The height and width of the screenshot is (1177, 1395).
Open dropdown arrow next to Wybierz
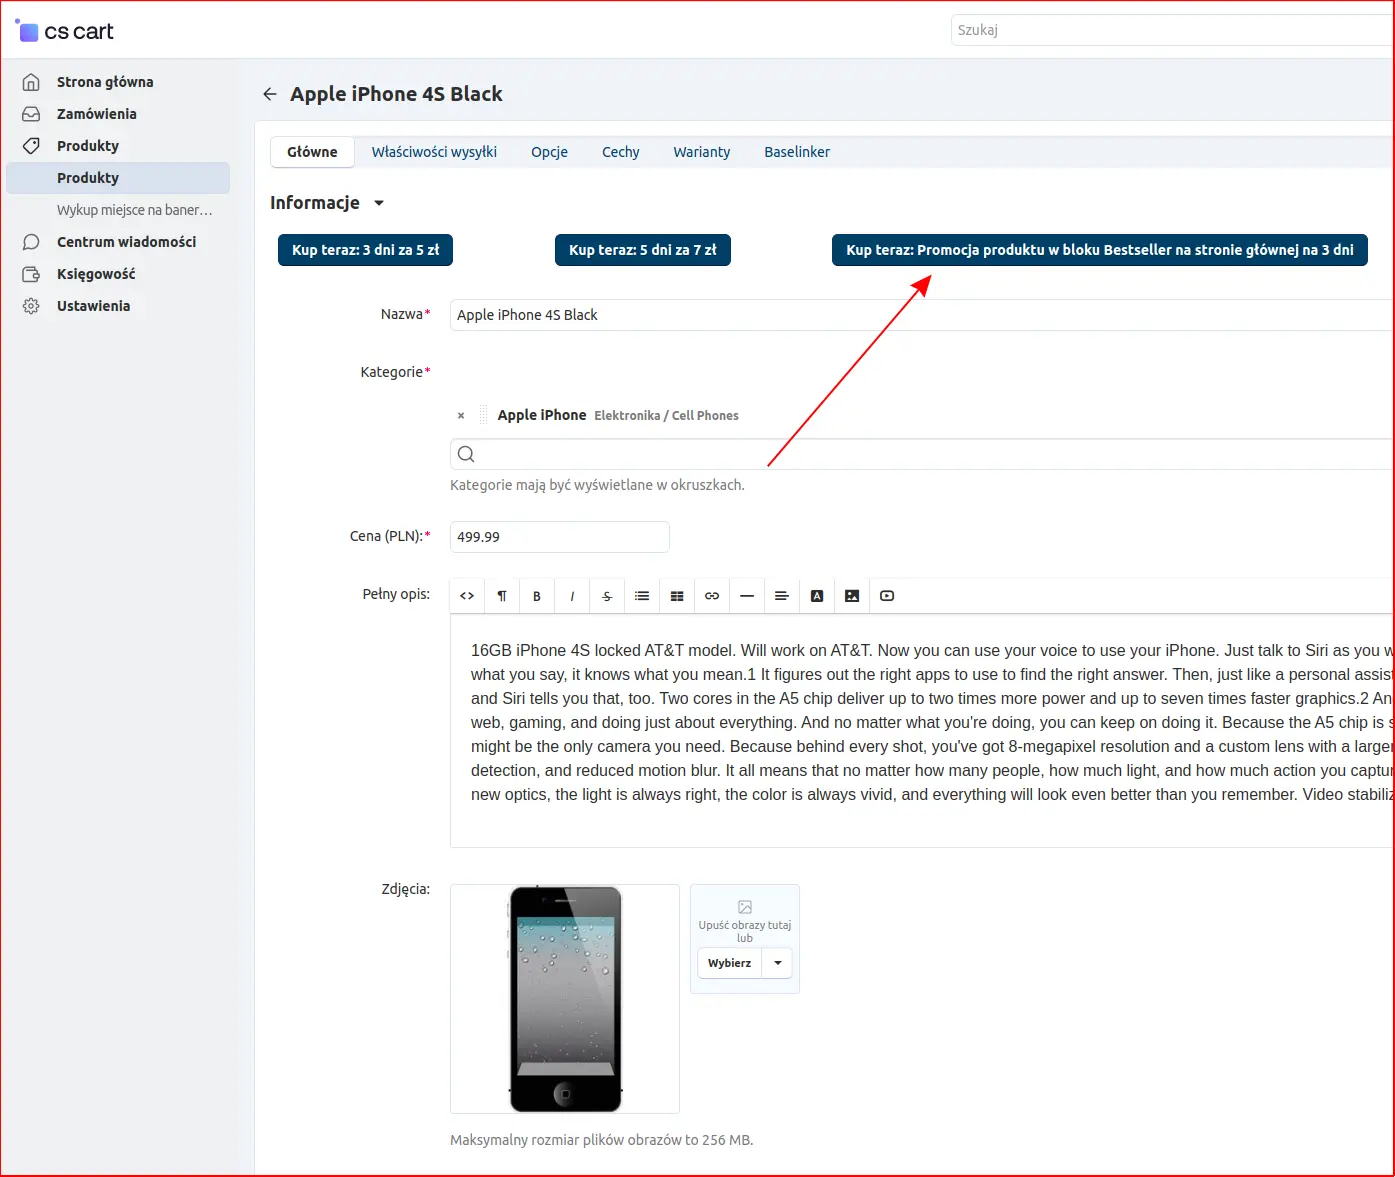click(778, 963)
